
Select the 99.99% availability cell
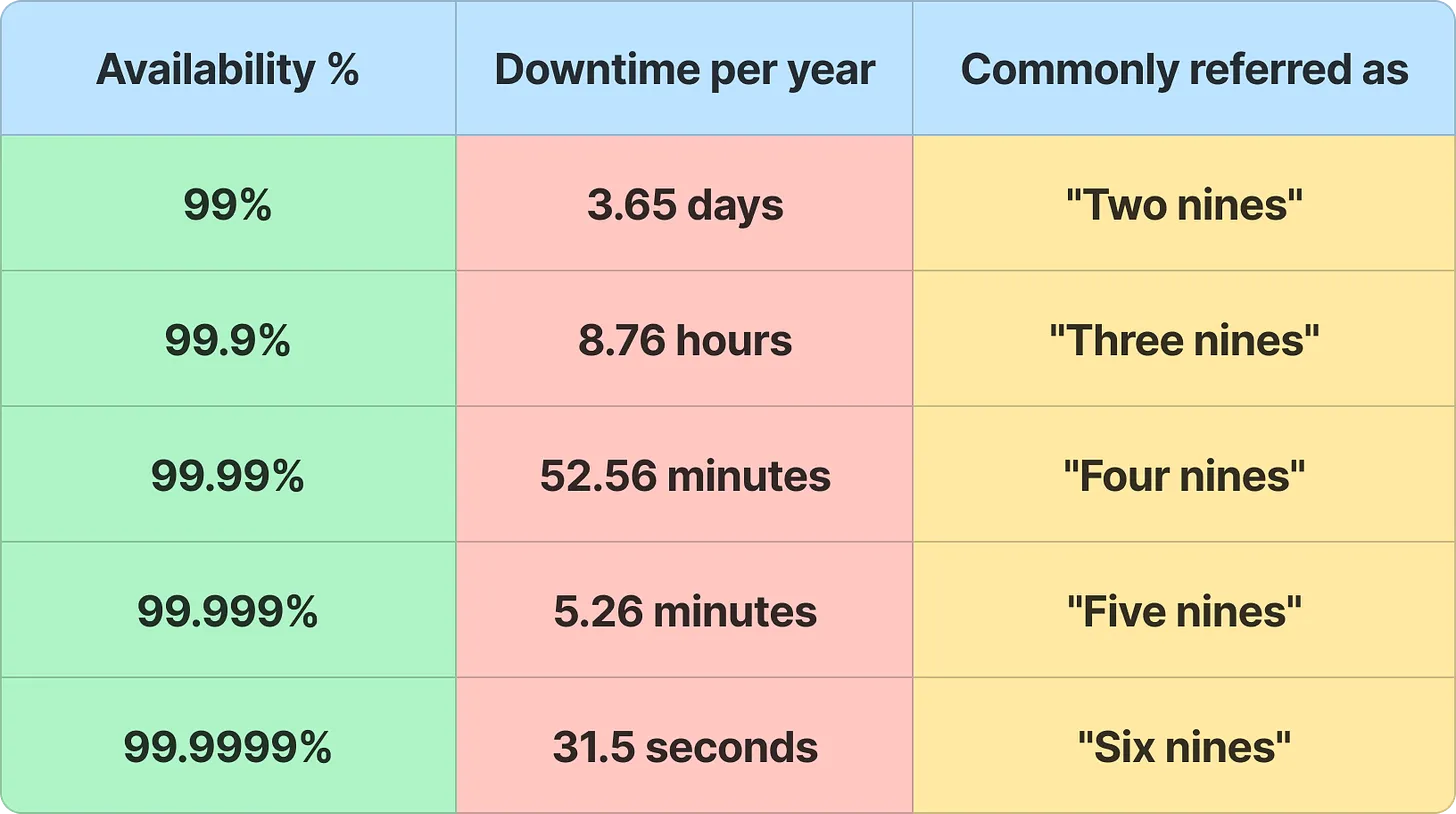pyautogui.click(x=227, y=476)
